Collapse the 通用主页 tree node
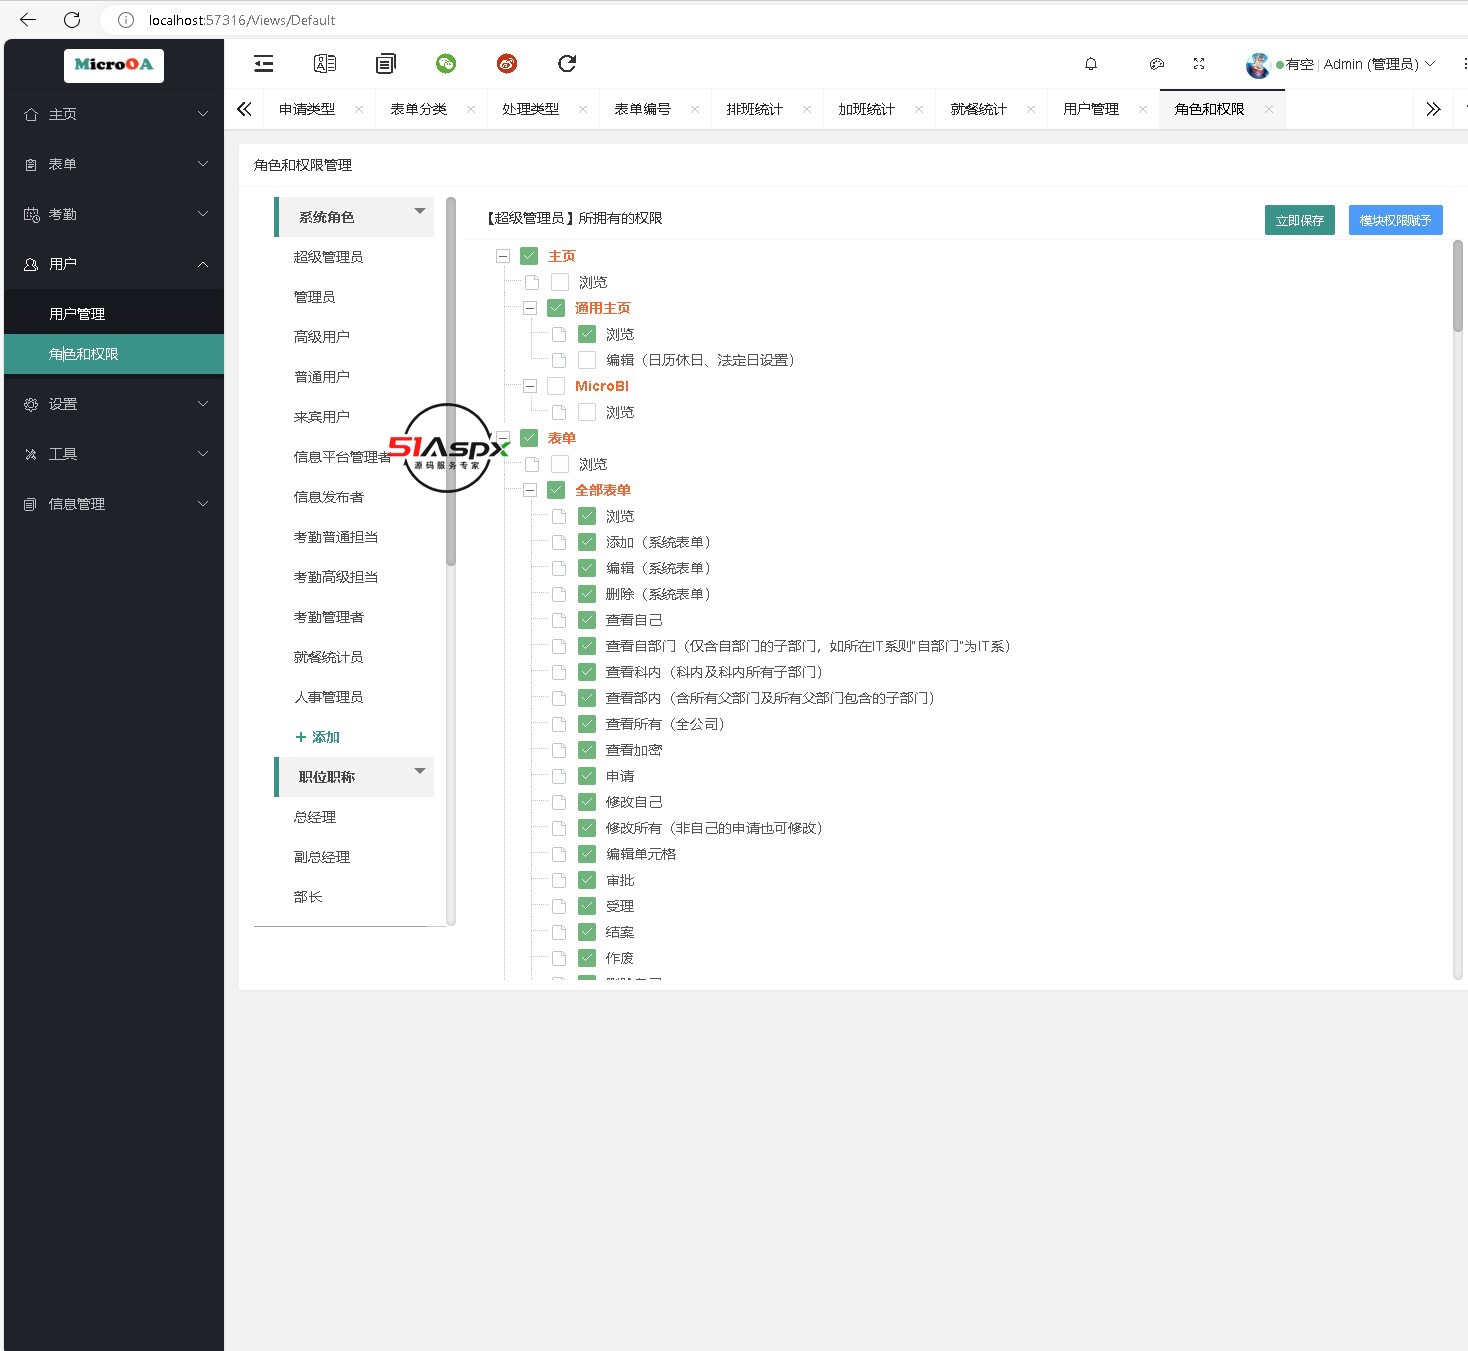This screenshot has height=1351, width=1468. pos(530,308)
